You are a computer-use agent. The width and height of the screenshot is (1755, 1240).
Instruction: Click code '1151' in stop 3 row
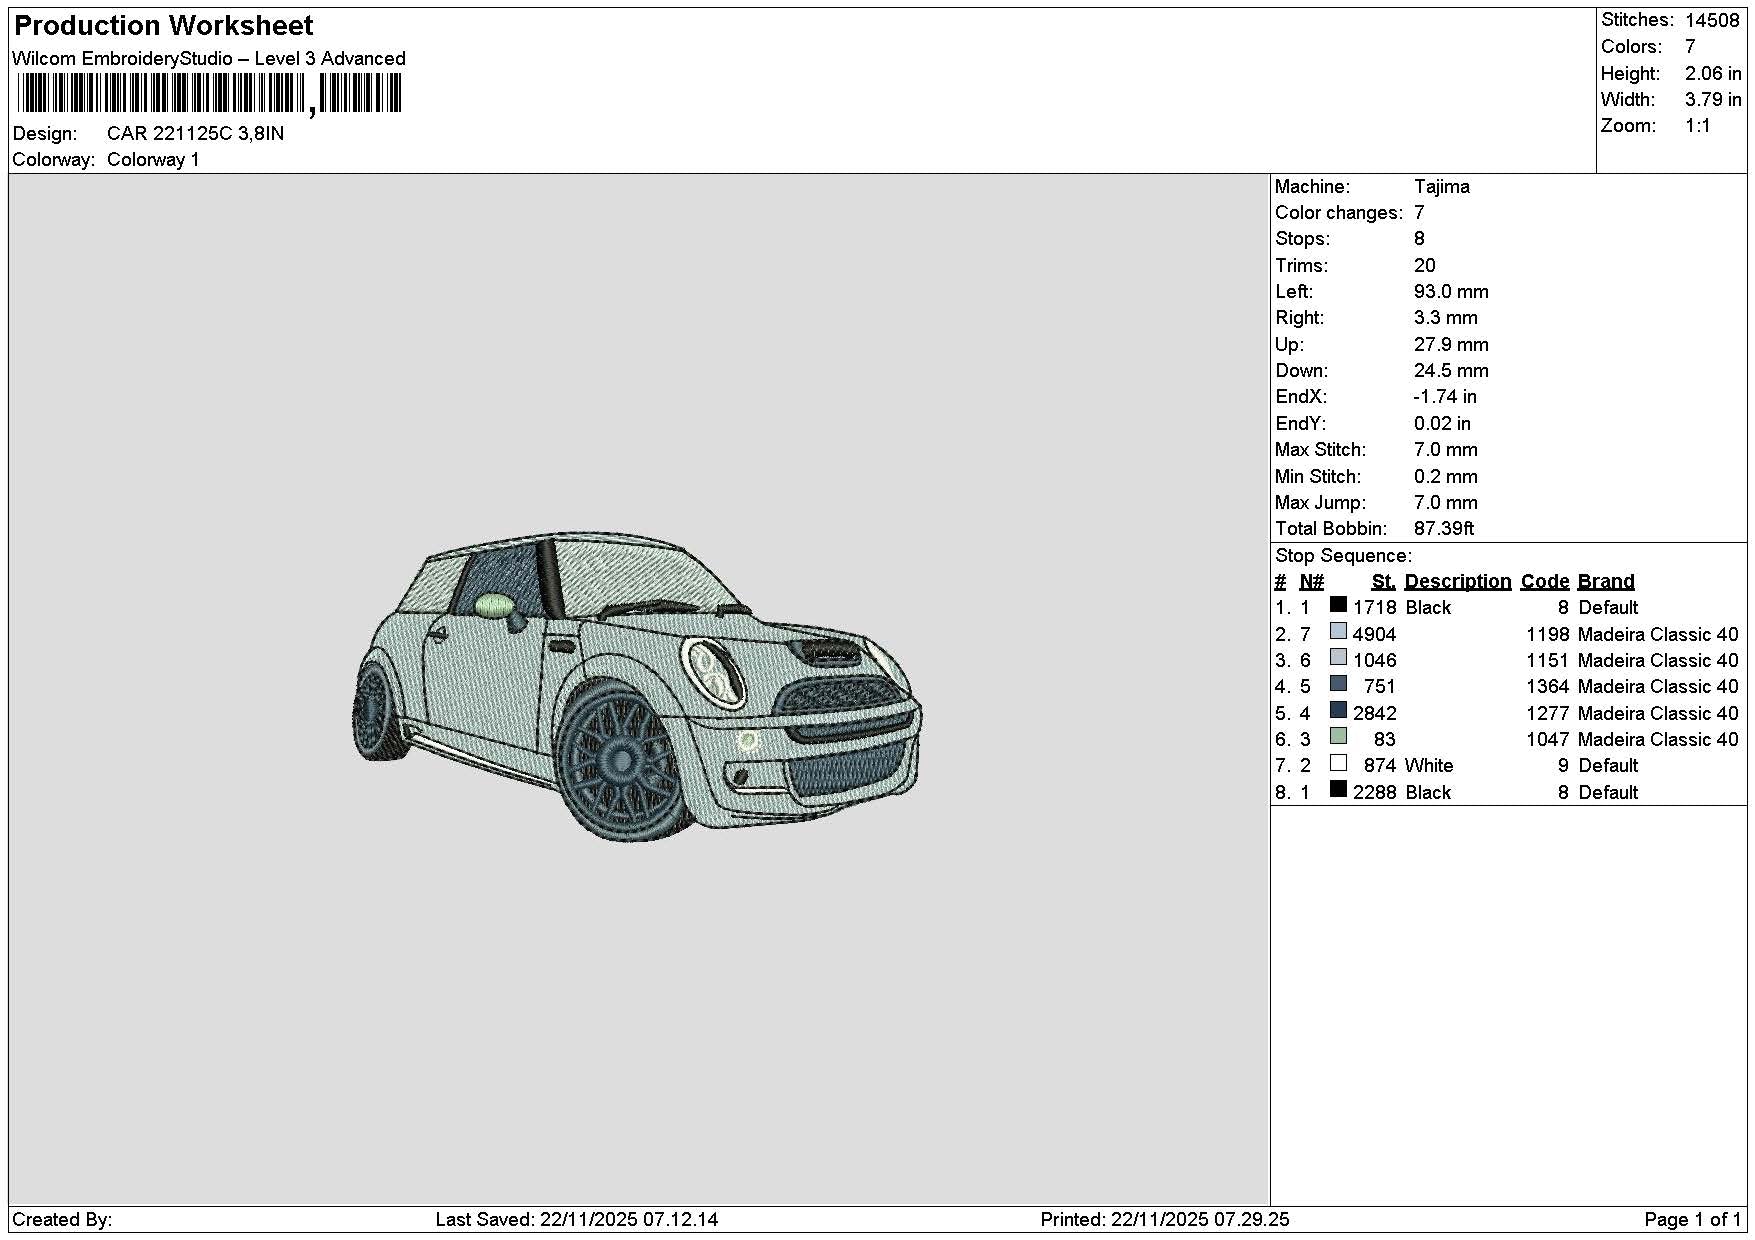click(1547, 661)
